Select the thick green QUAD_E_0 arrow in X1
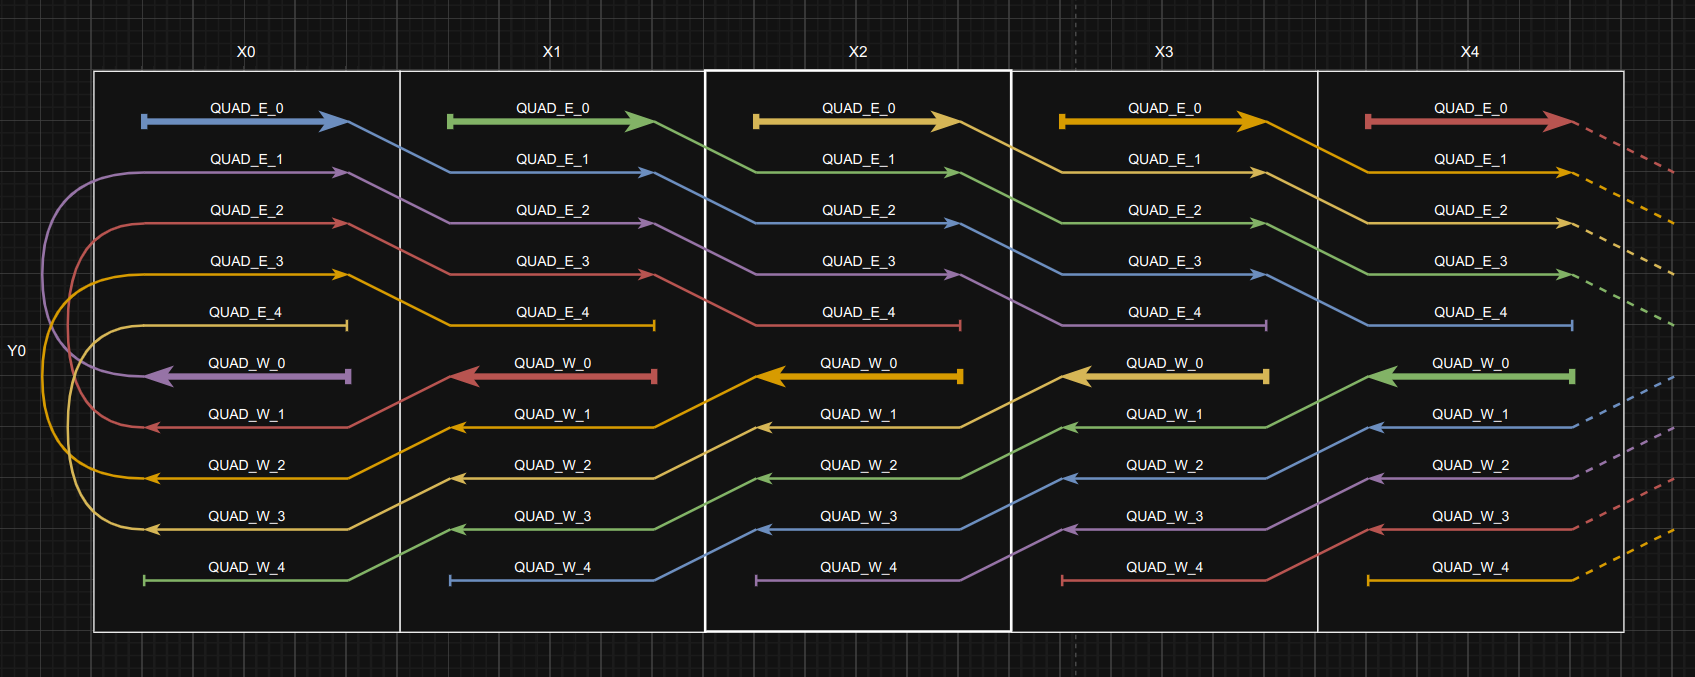 coord(551,122)
